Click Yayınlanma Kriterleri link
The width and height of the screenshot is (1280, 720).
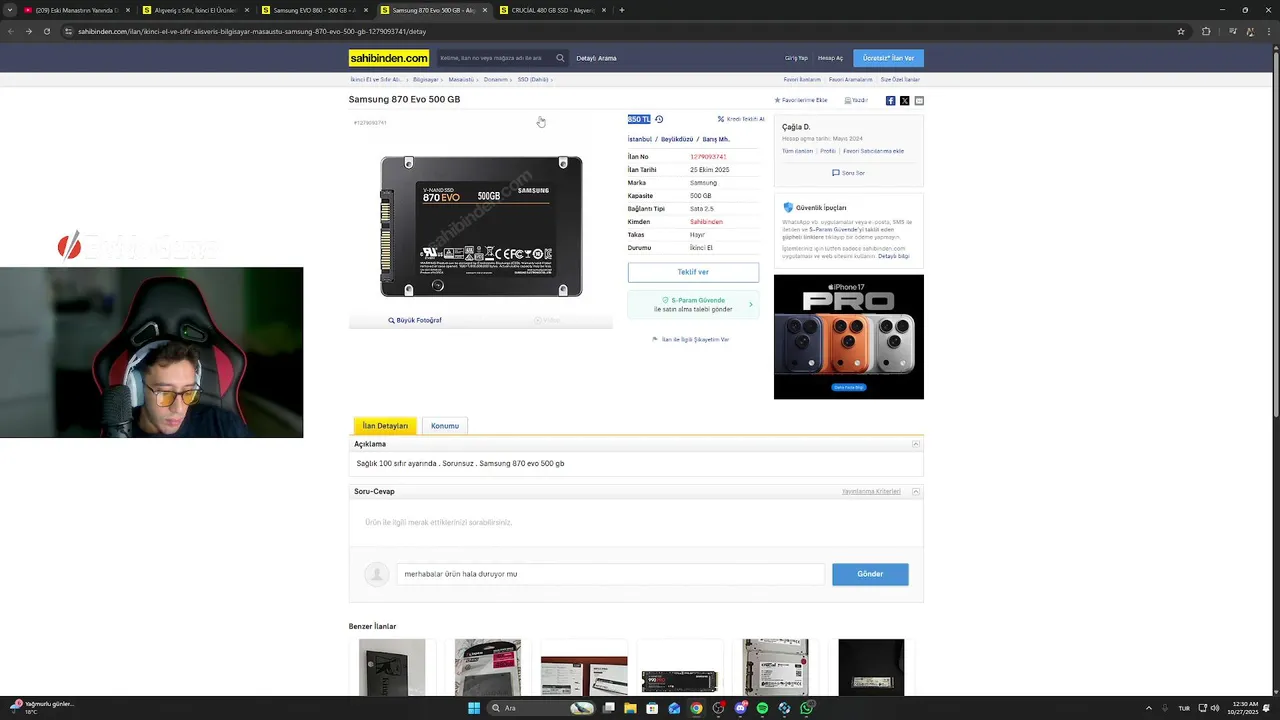coord(871,492)
